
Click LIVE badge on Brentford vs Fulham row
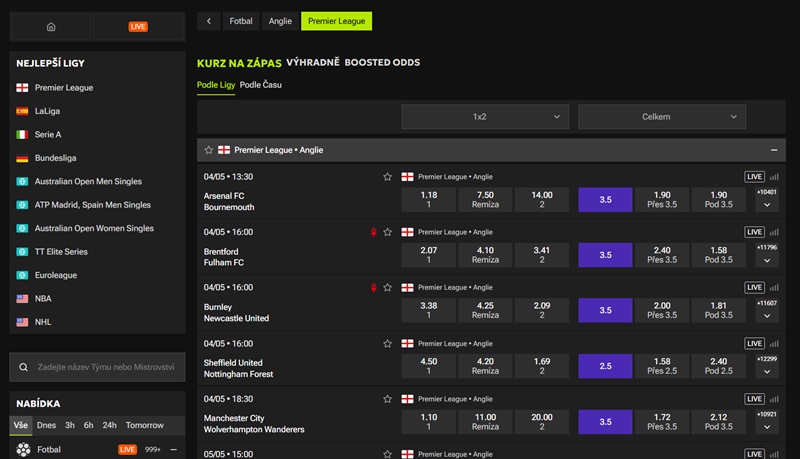(754, 232)
